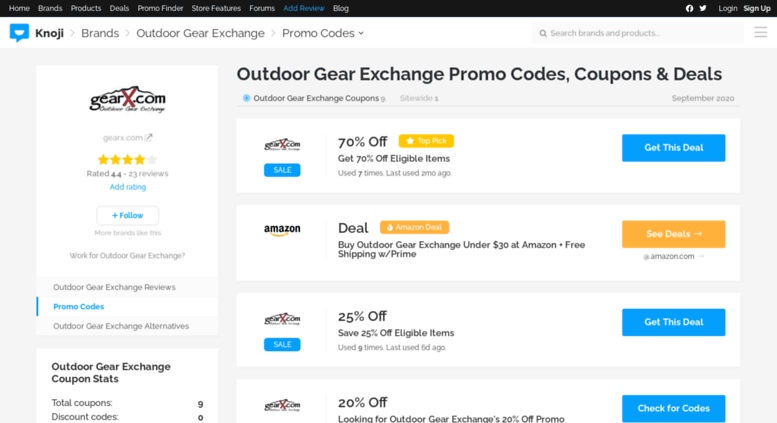Click the Knoji chat bubble logo
Screen dimensions: 777x423
click(19, 33)
